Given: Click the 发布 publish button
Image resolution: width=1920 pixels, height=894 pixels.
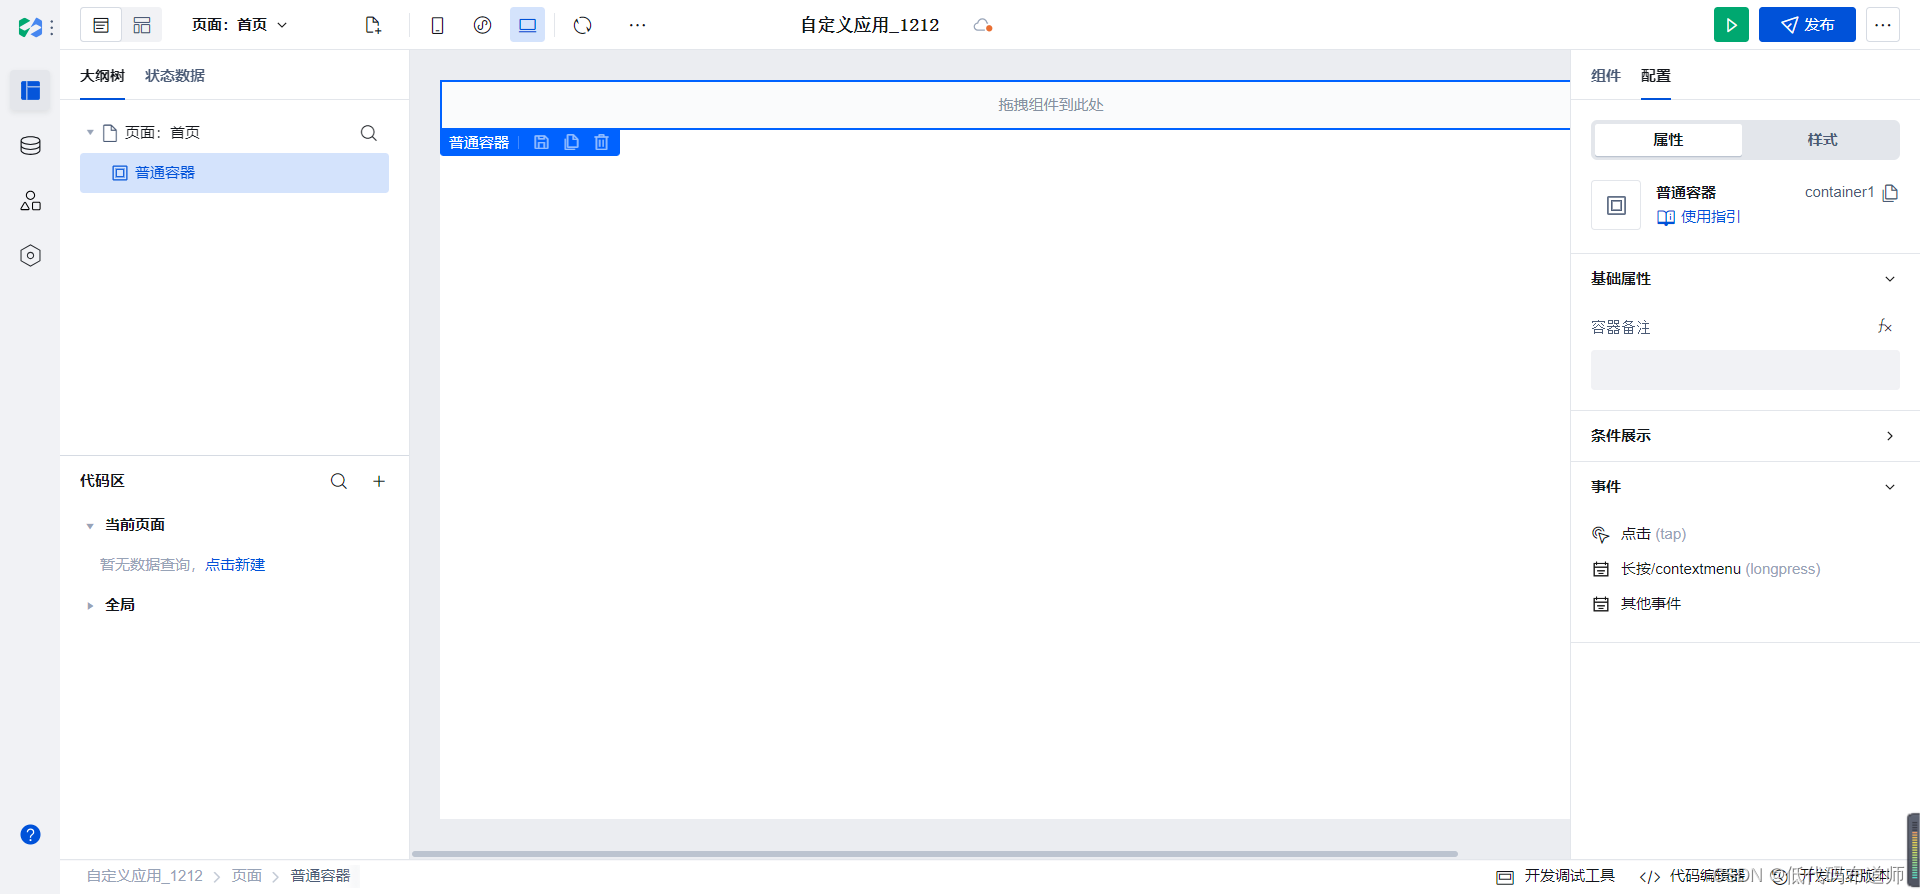Looking at the screenshot, I should click(1807, 25).
